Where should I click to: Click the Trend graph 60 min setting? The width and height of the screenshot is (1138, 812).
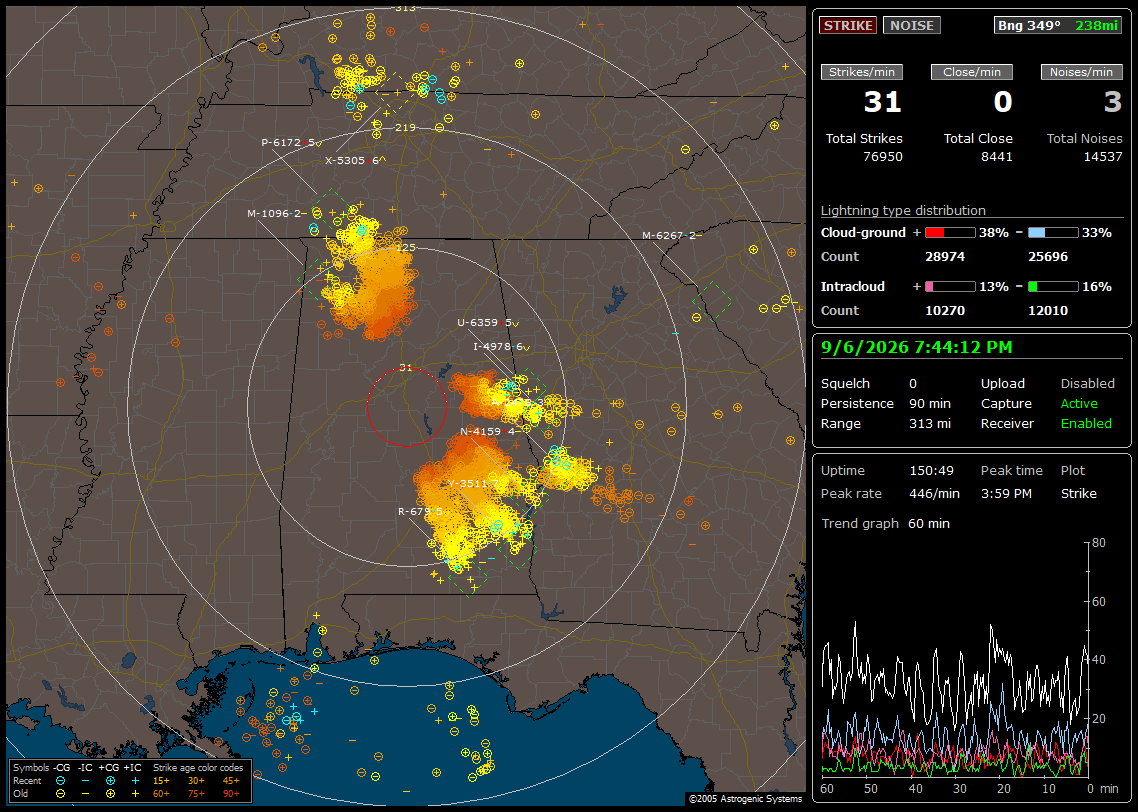pyautogui.click(x=885, y=523)
